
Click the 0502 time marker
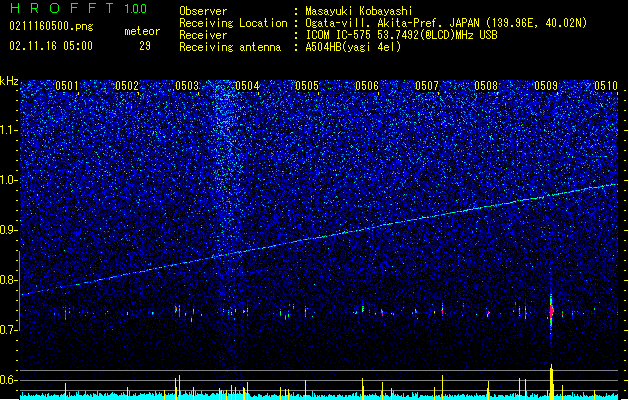127,86
